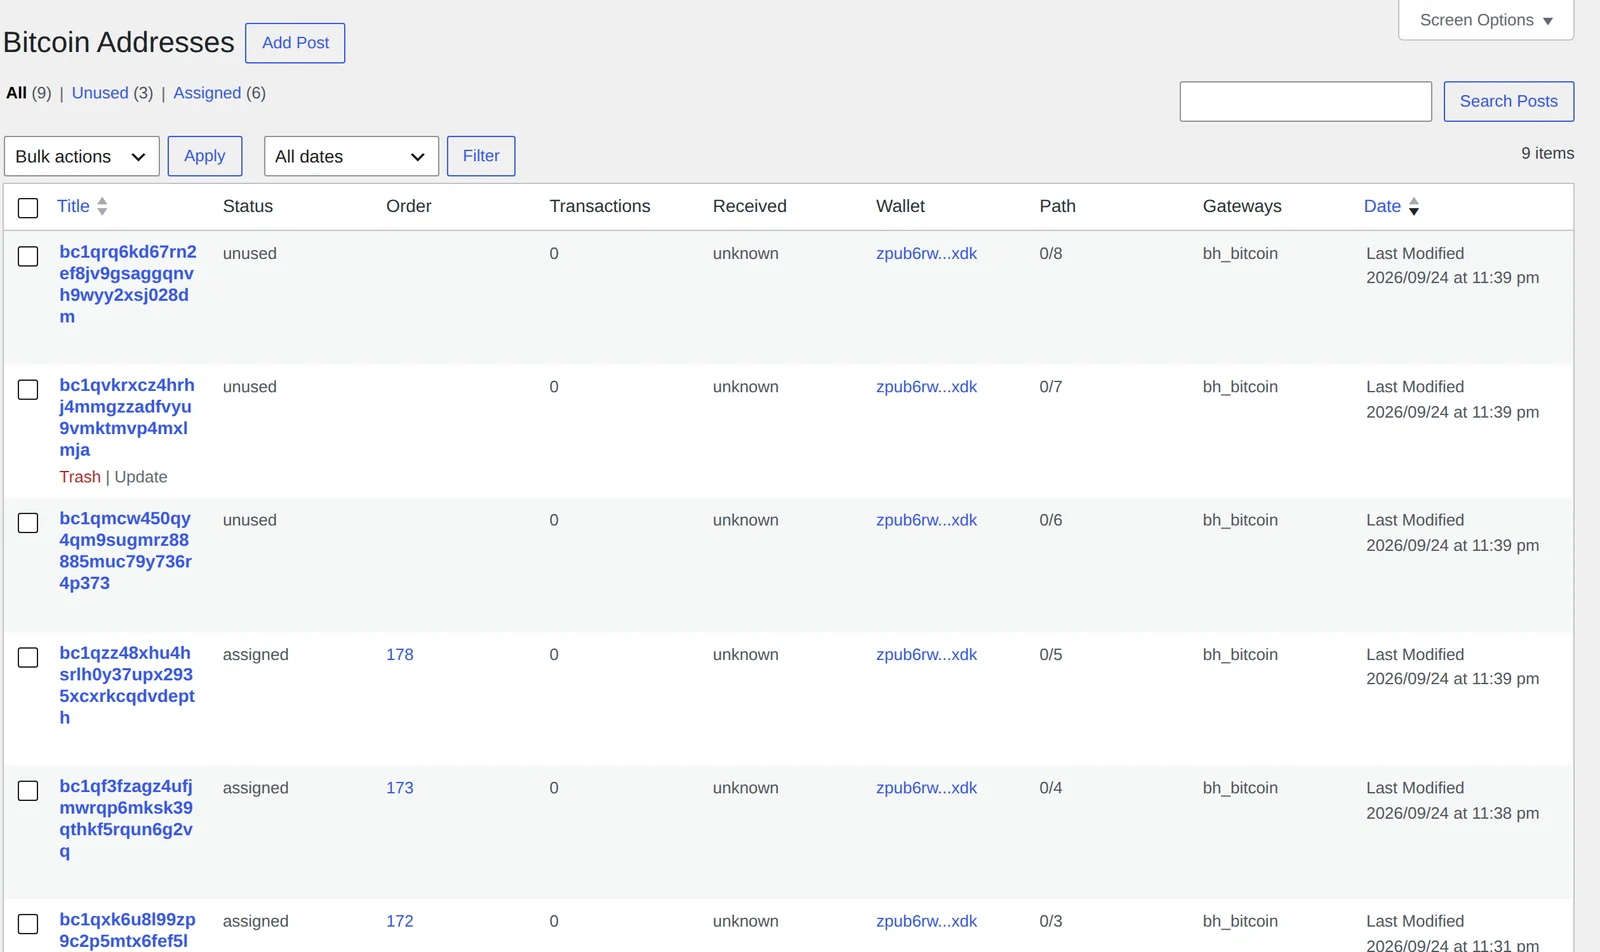Click the path value 0/8

[1051, 253]
